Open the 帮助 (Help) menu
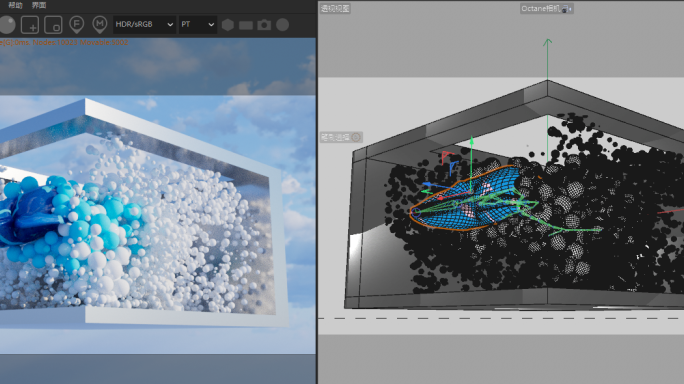This screenshot has height=384, width=684. coord(15,5)
